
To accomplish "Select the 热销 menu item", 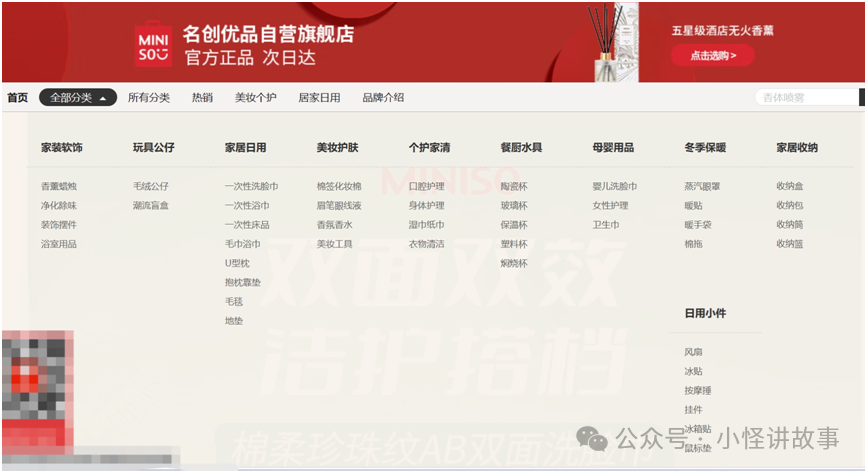I will click(x=202, y=97).
